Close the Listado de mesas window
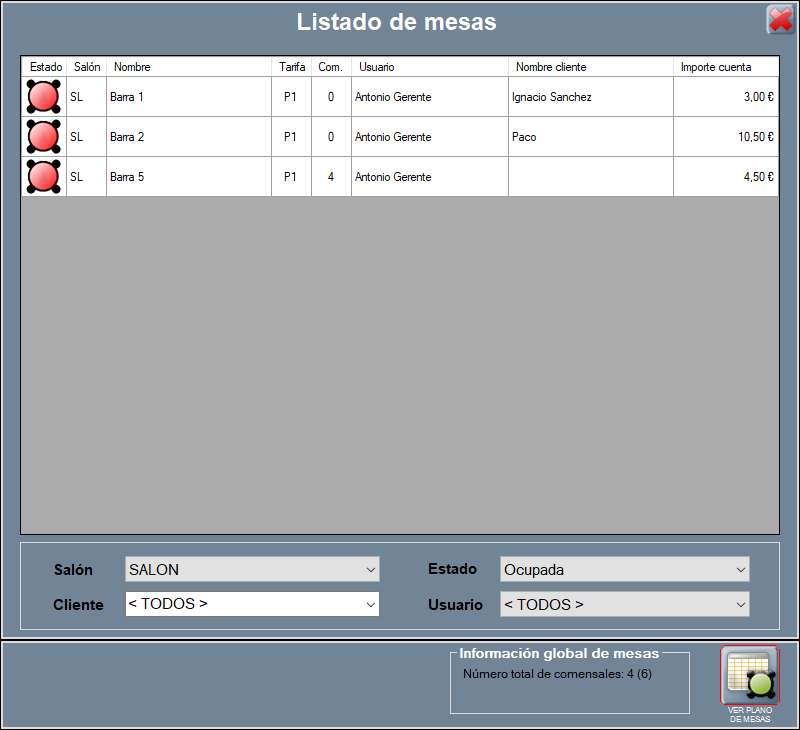The height and width of the screenshot is (730, 800). [780, 20]
